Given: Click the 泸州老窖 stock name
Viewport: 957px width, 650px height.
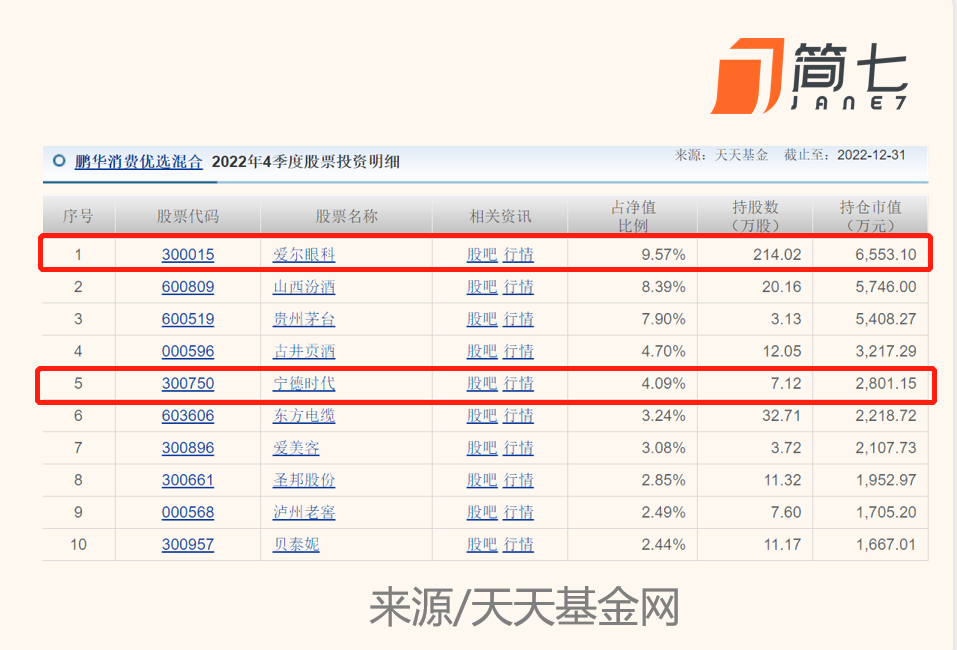Looking at the screenshot, I should [304, 512].
